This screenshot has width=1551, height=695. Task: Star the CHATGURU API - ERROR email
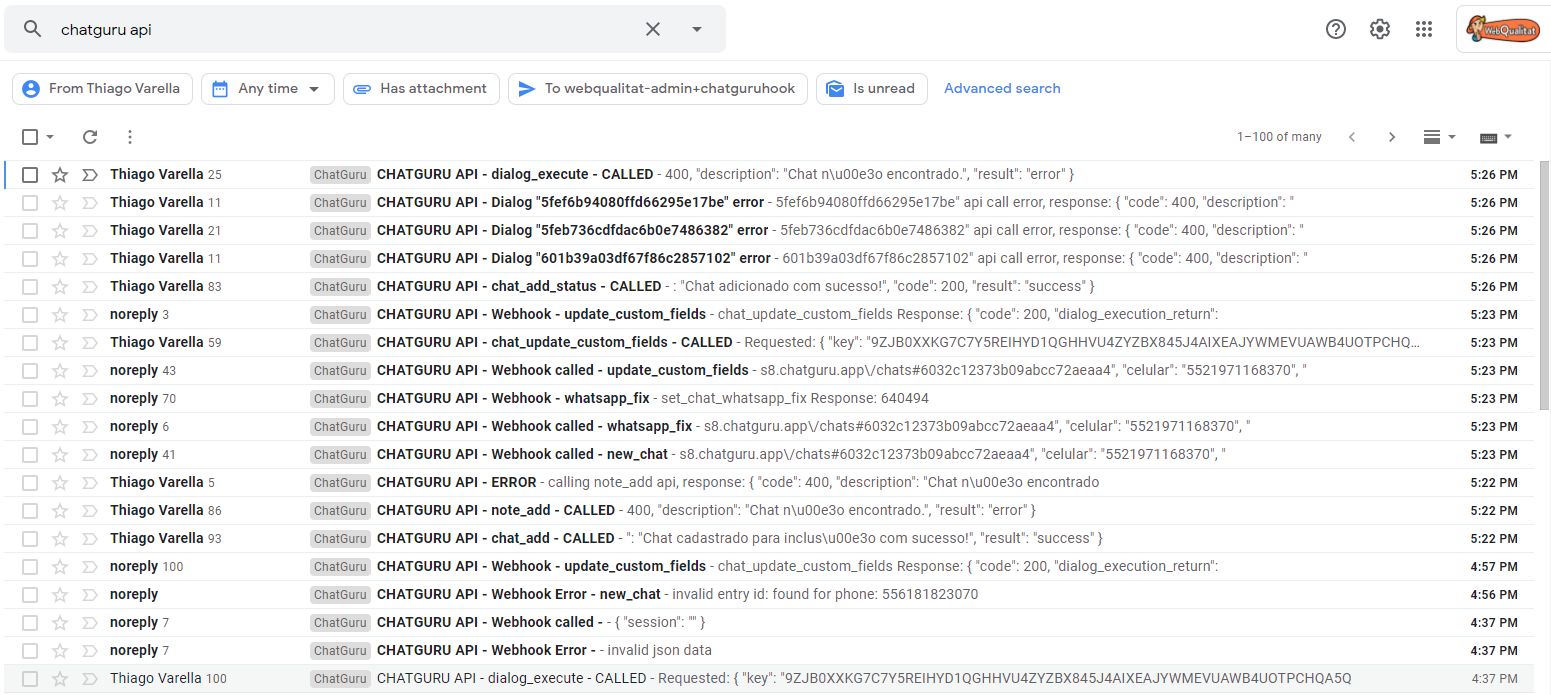(x=60, y=483)
